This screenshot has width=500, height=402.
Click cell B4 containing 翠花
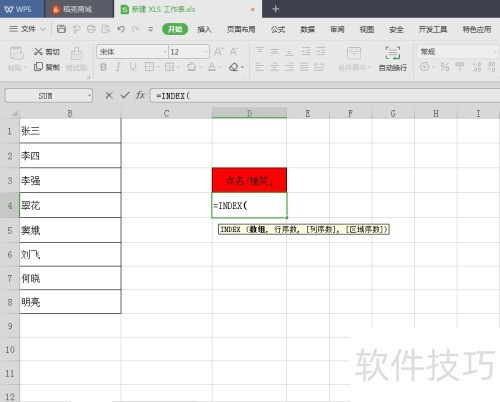pos(70,205)
